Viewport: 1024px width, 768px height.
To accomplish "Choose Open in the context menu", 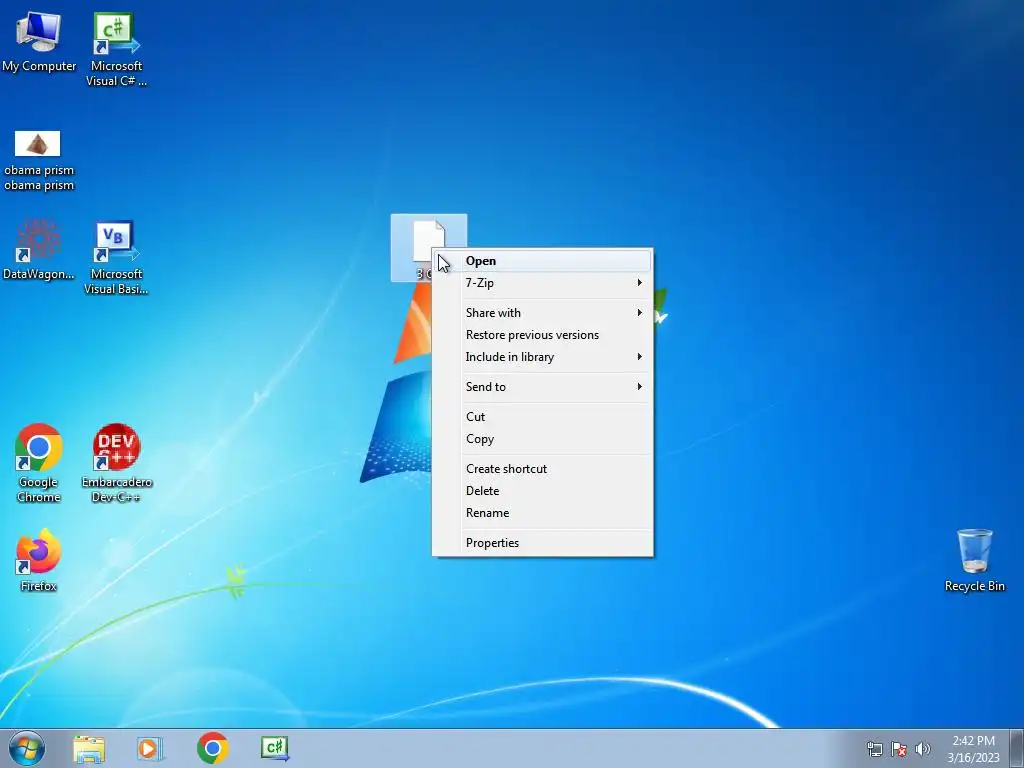I will coord(543,261).
